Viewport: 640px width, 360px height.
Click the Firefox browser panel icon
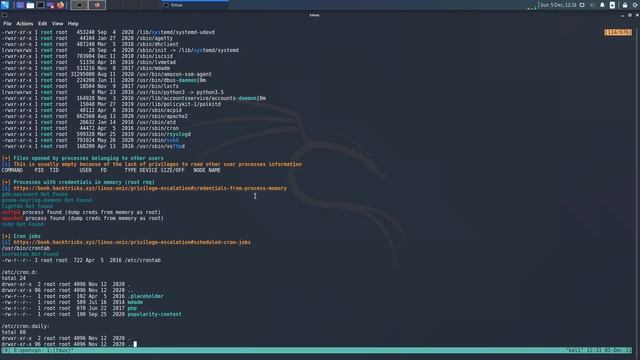tap(60, 5)
